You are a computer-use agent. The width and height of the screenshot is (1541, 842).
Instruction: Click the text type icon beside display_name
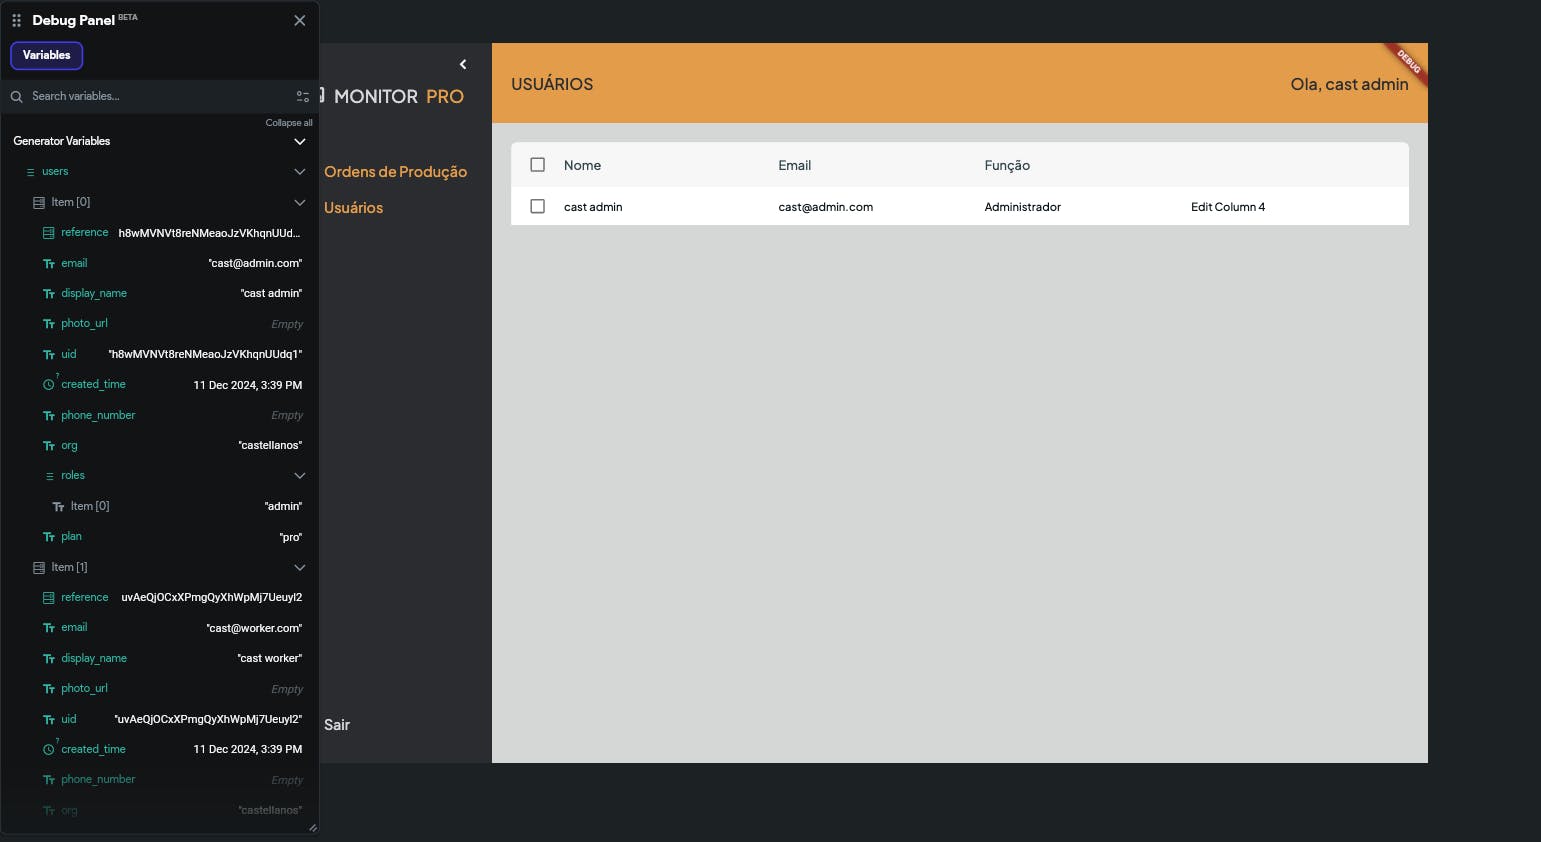(x=48, y=293)
